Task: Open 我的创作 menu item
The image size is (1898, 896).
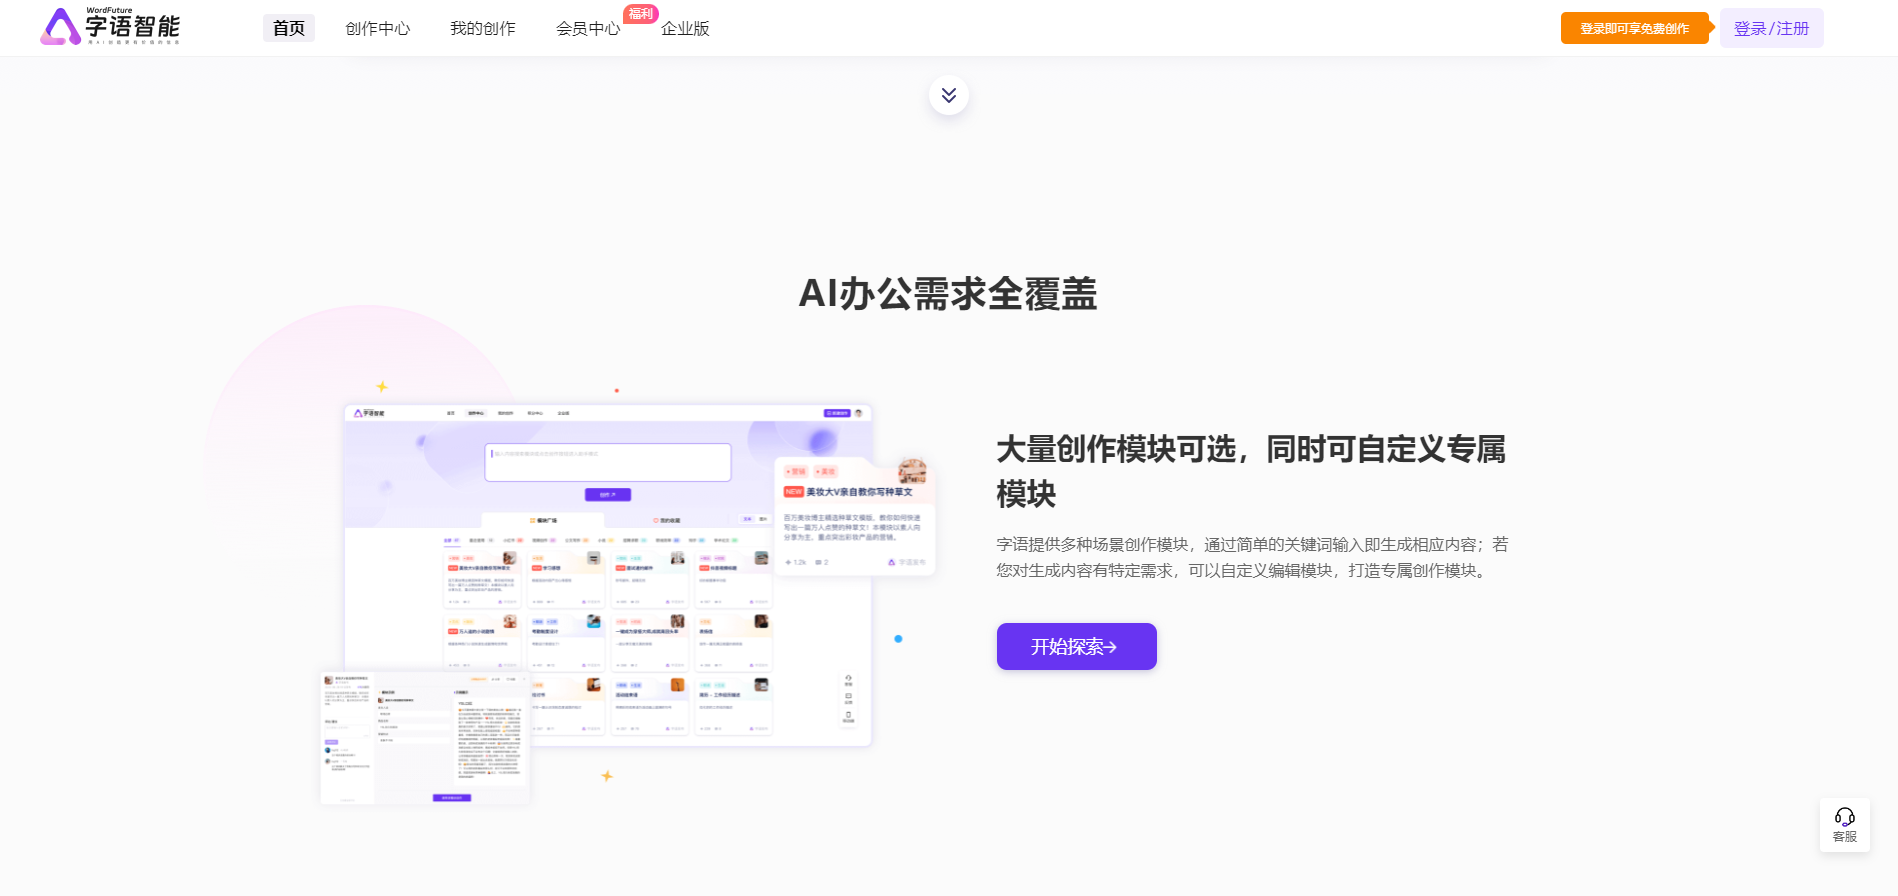Action: click(x=483, y=28)
